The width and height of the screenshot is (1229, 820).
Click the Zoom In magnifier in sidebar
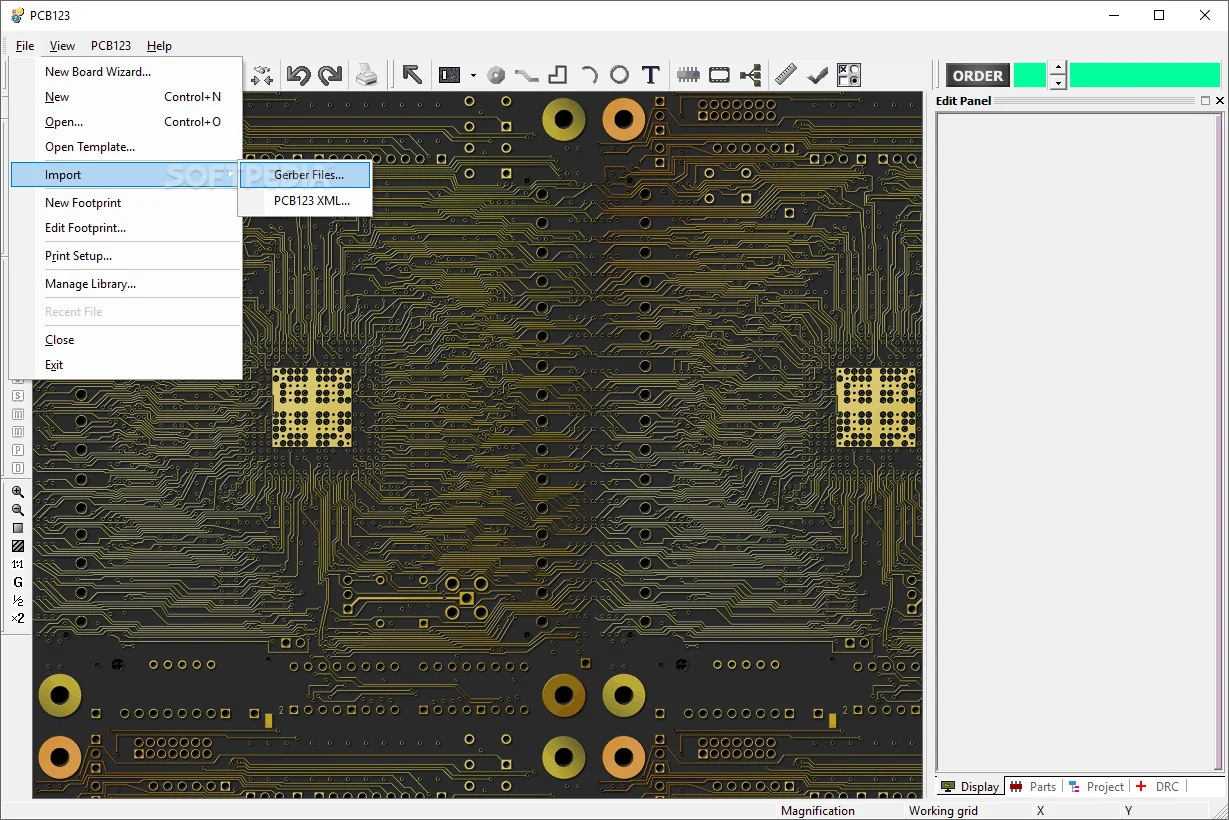pyautogui.click(x=17, y=492)
